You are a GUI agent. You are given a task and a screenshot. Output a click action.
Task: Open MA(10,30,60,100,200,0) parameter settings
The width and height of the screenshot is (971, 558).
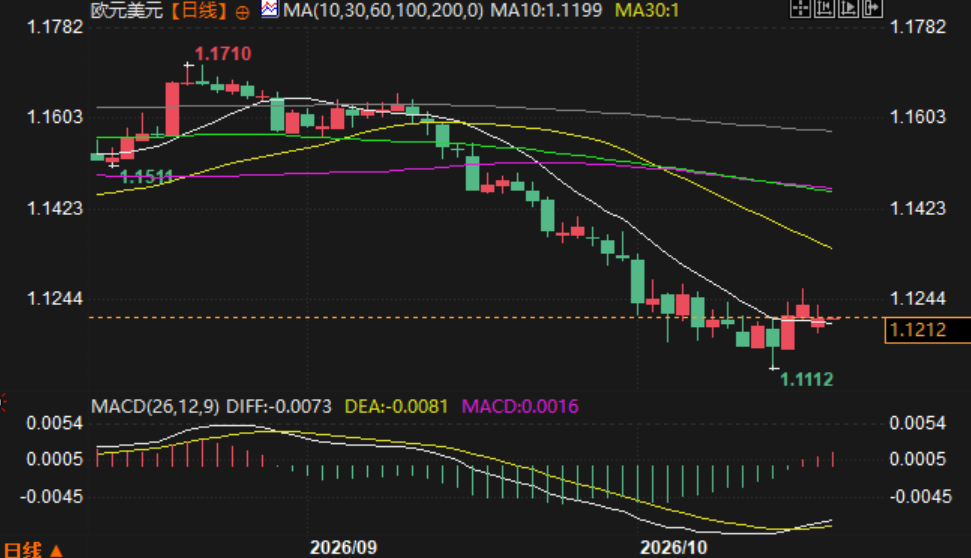pyautogui.click(x=383, y=11)
